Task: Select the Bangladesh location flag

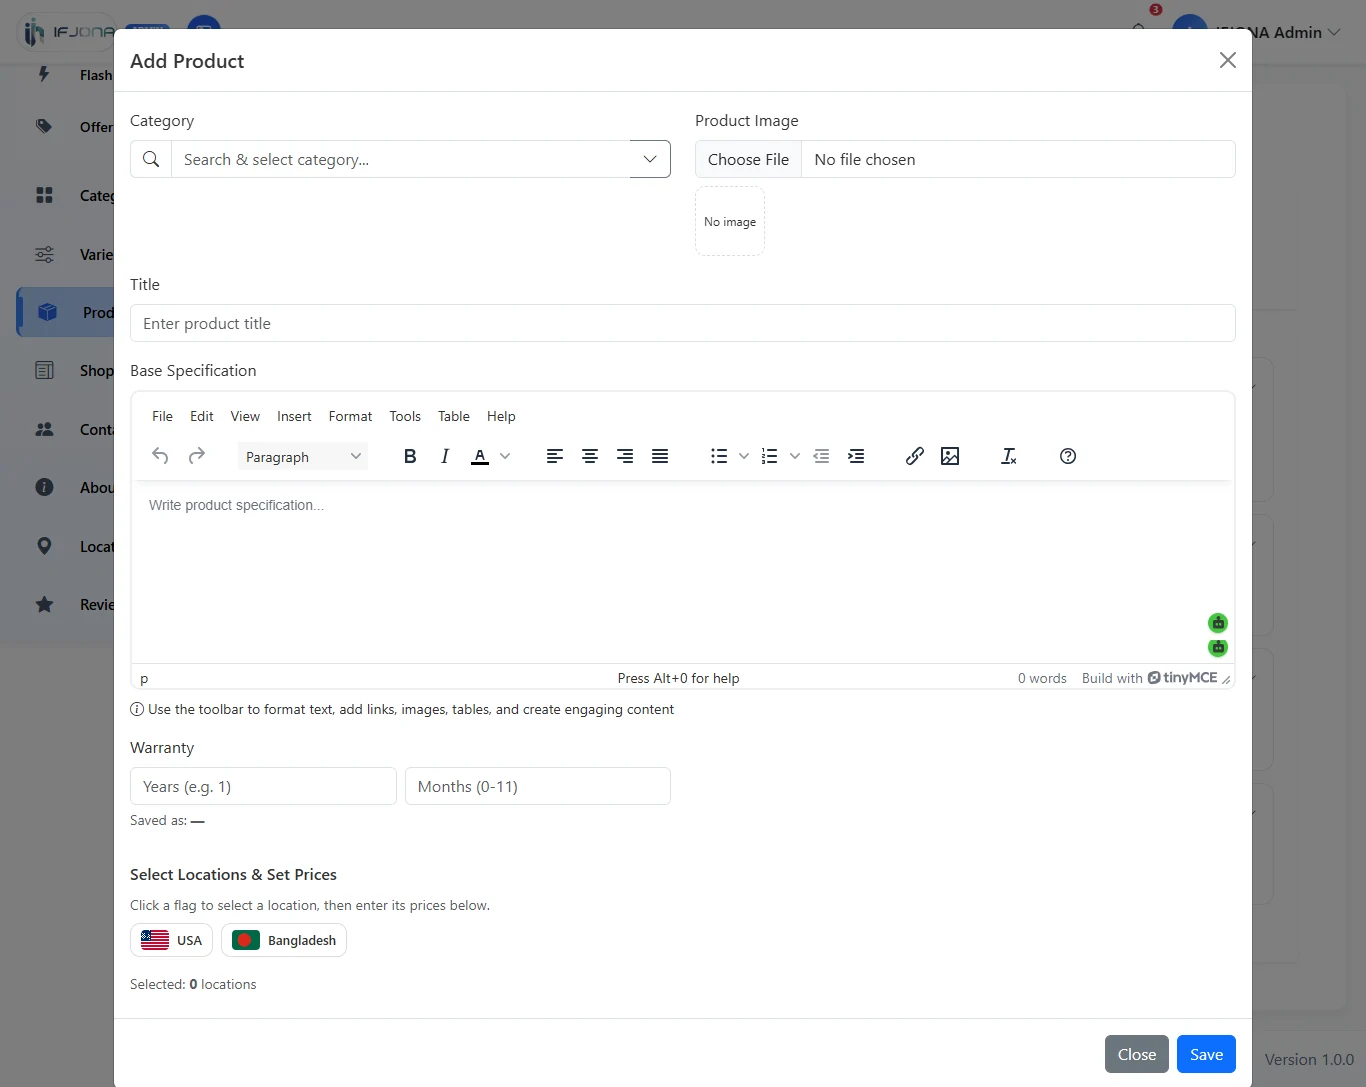Action: pos(284,940)
